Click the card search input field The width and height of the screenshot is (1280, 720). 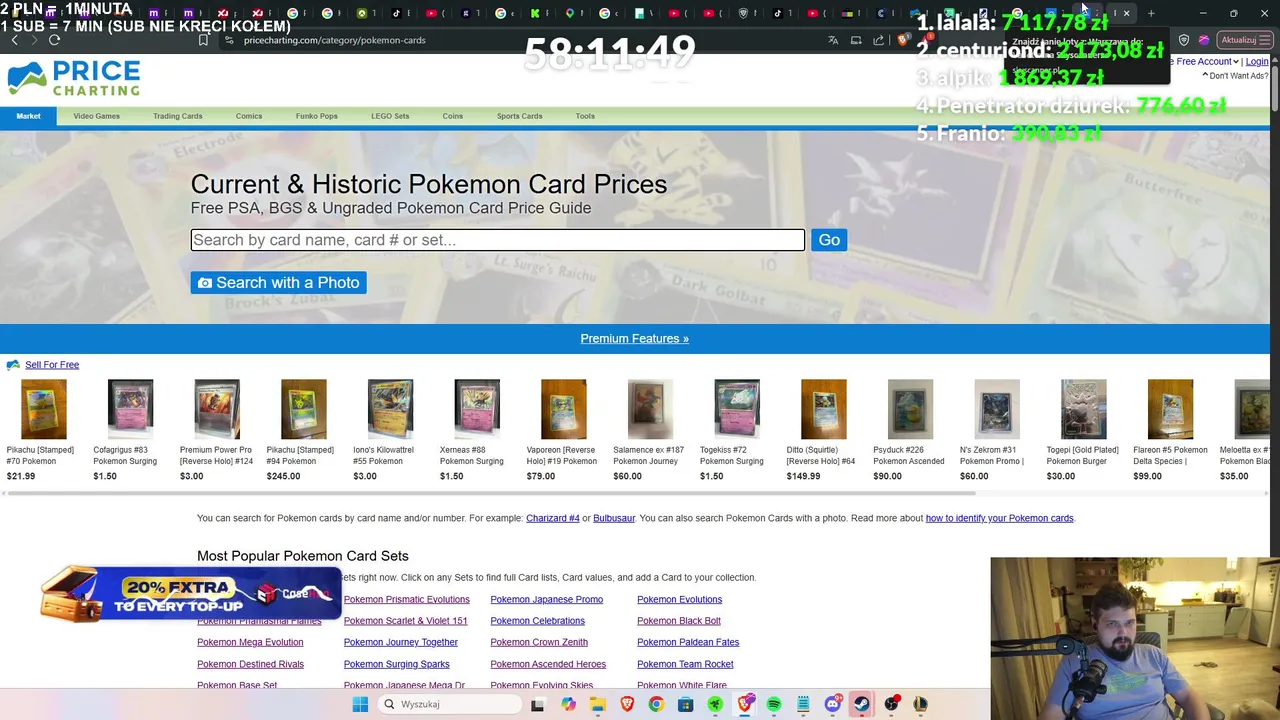click(498, 240)
